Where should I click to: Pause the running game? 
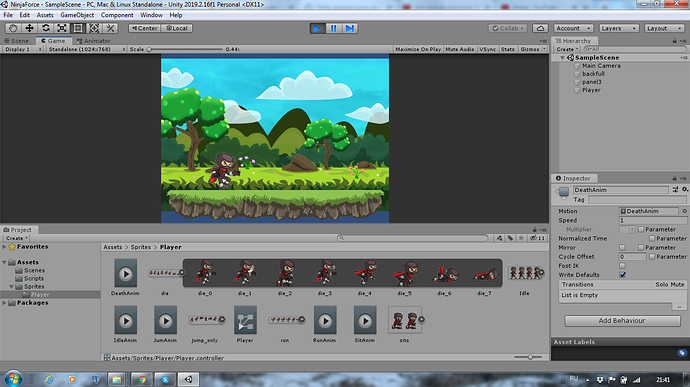pyautogui.click(x=333, y=28)
